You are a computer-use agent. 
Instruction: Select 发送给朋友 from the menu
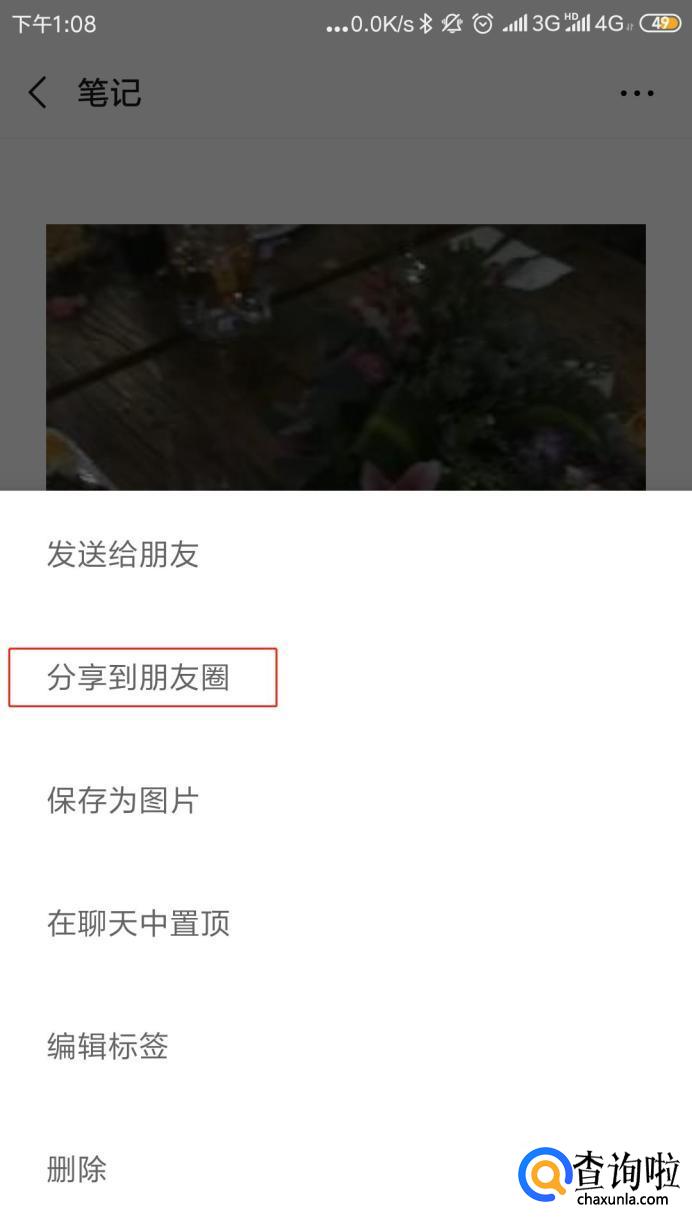pos(123,554)
